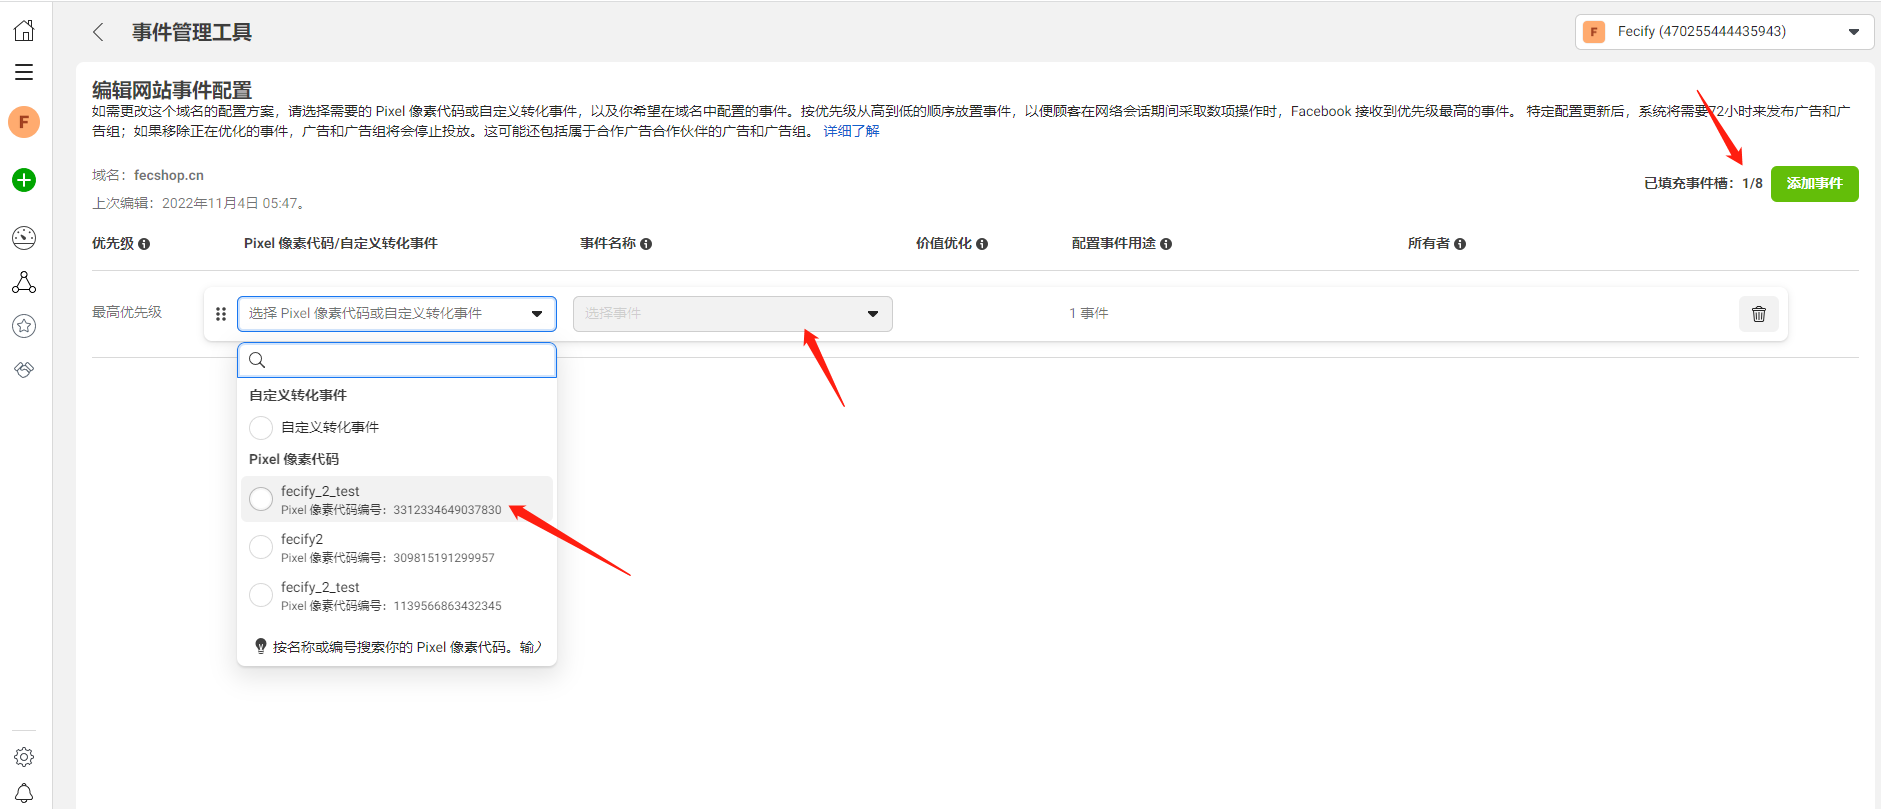1881x809 pixels.
Task: Click the green plus create button
Action: 24,180
